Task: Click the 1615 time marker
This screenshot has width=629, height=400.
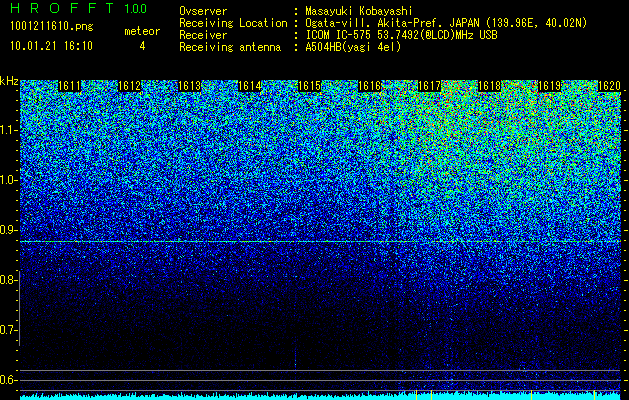Action: point(309,86)
